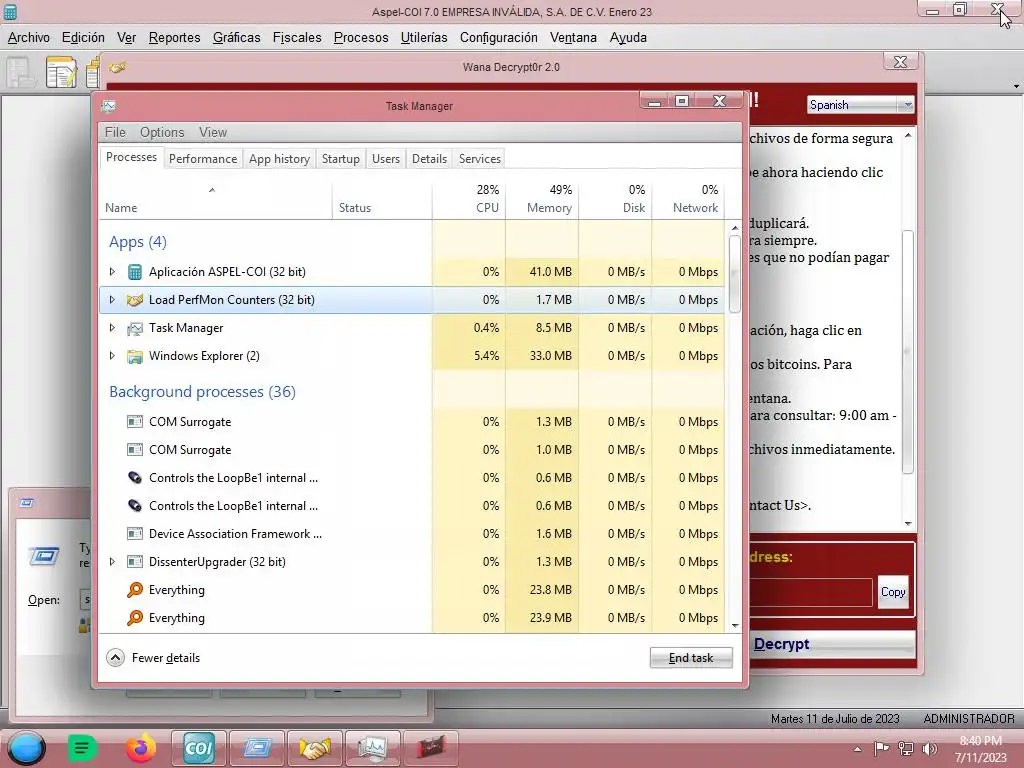Sort processes by Disk column
This screenshot has width=1024, height=768.
pyautogui.click(x=615, y=199)
